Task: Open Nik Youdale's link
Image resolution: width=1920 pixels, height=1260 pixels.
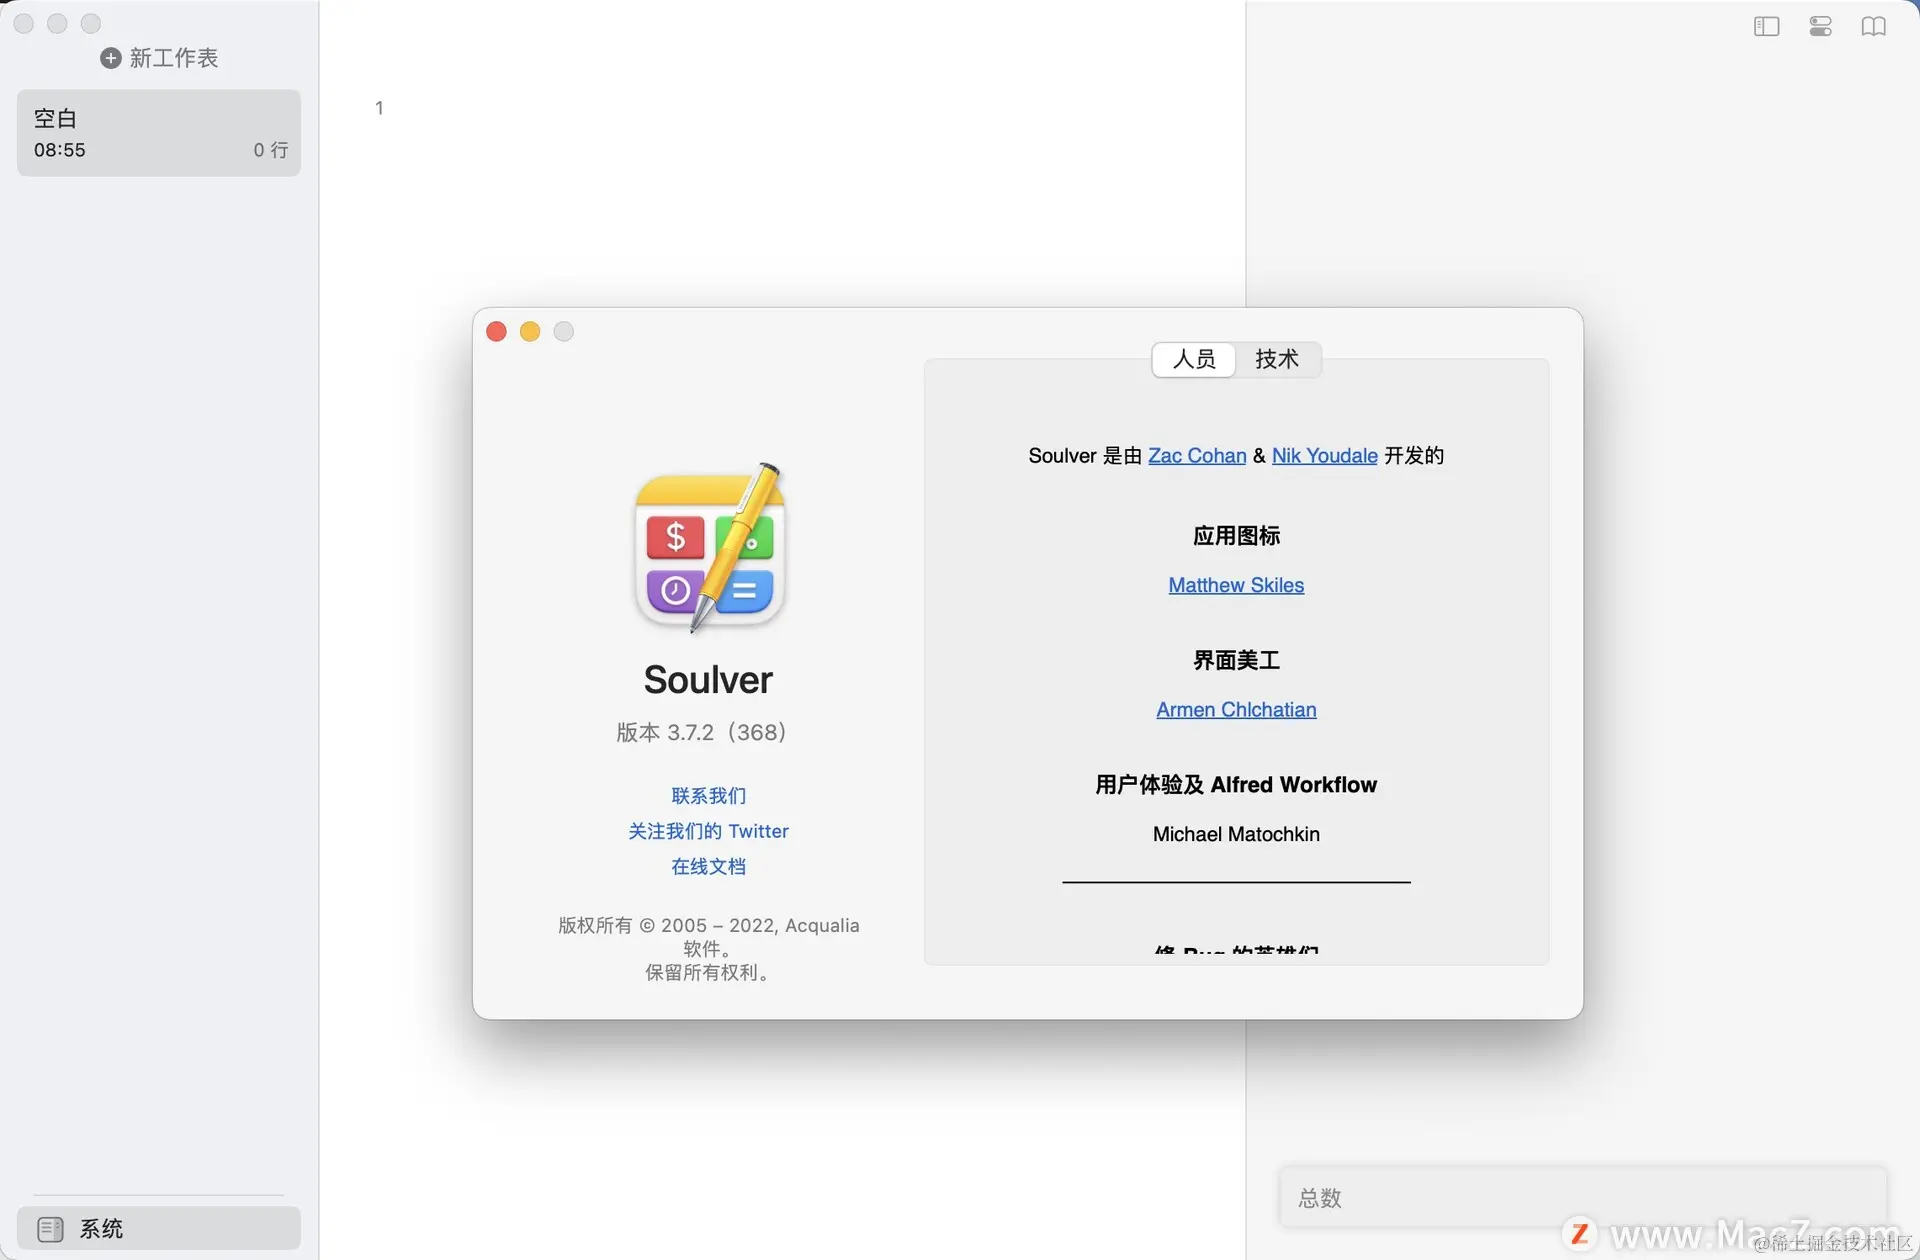Action: tap(1324, 456)
